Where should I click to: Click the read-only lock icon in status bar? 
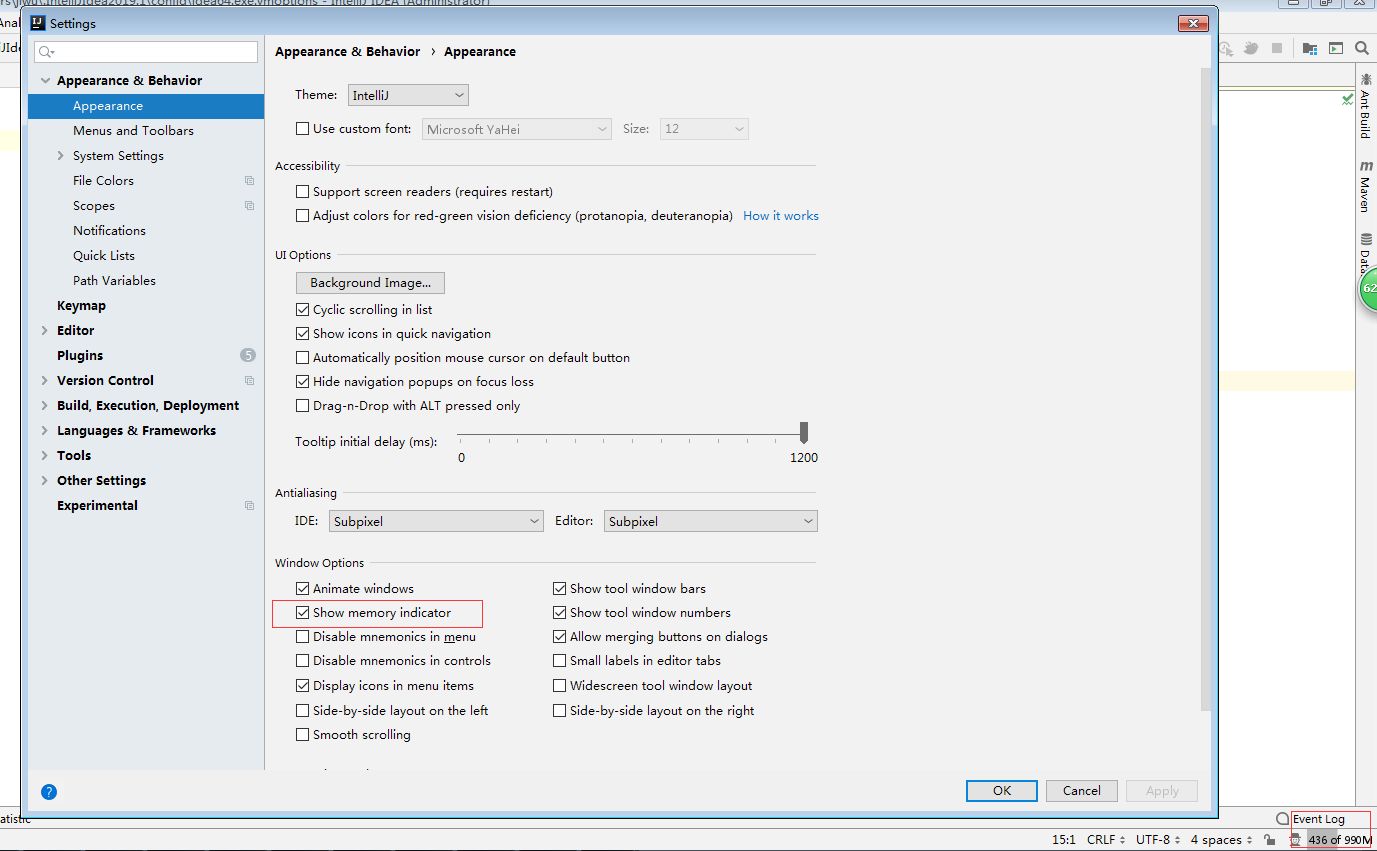(x=1269, y=840)
